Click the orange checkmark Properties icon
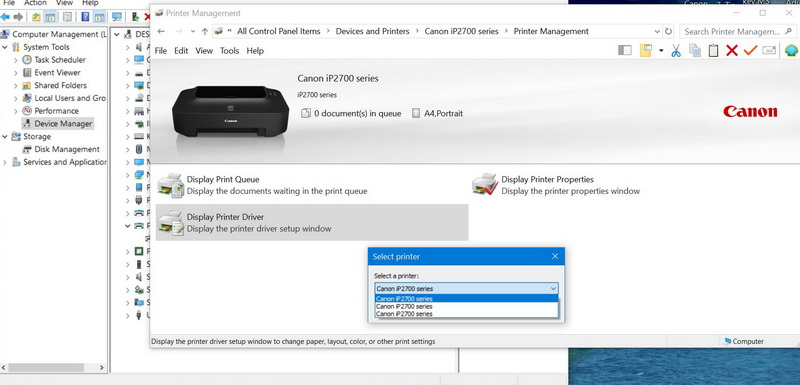Viewport: 800px width, 385px height. [750, 50]
